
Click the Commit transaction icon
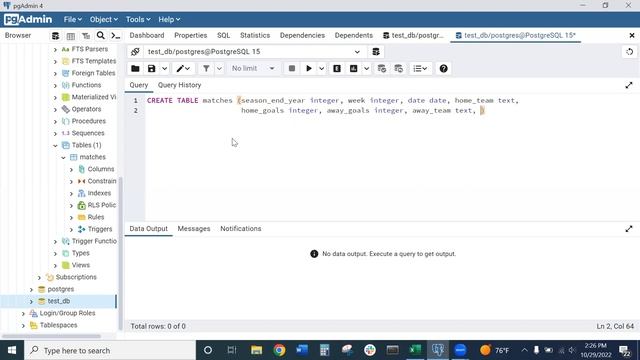[382, 69]
